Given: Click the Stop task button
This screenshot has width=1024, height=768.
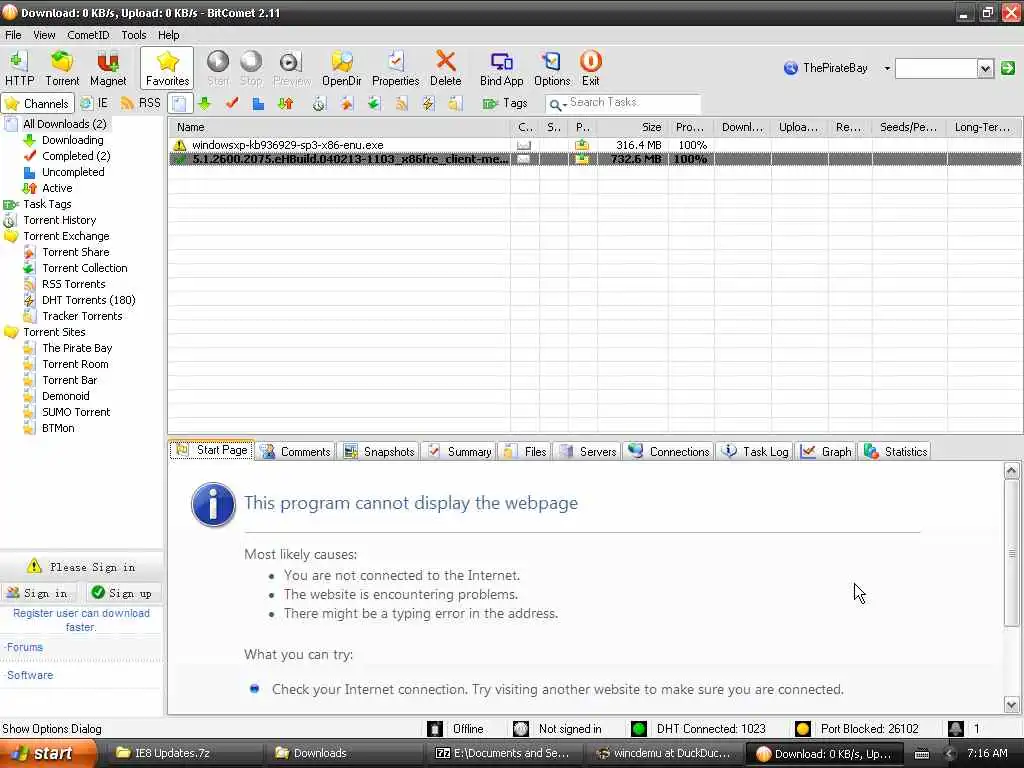Looking at the screenshot, I should point(251,69).
